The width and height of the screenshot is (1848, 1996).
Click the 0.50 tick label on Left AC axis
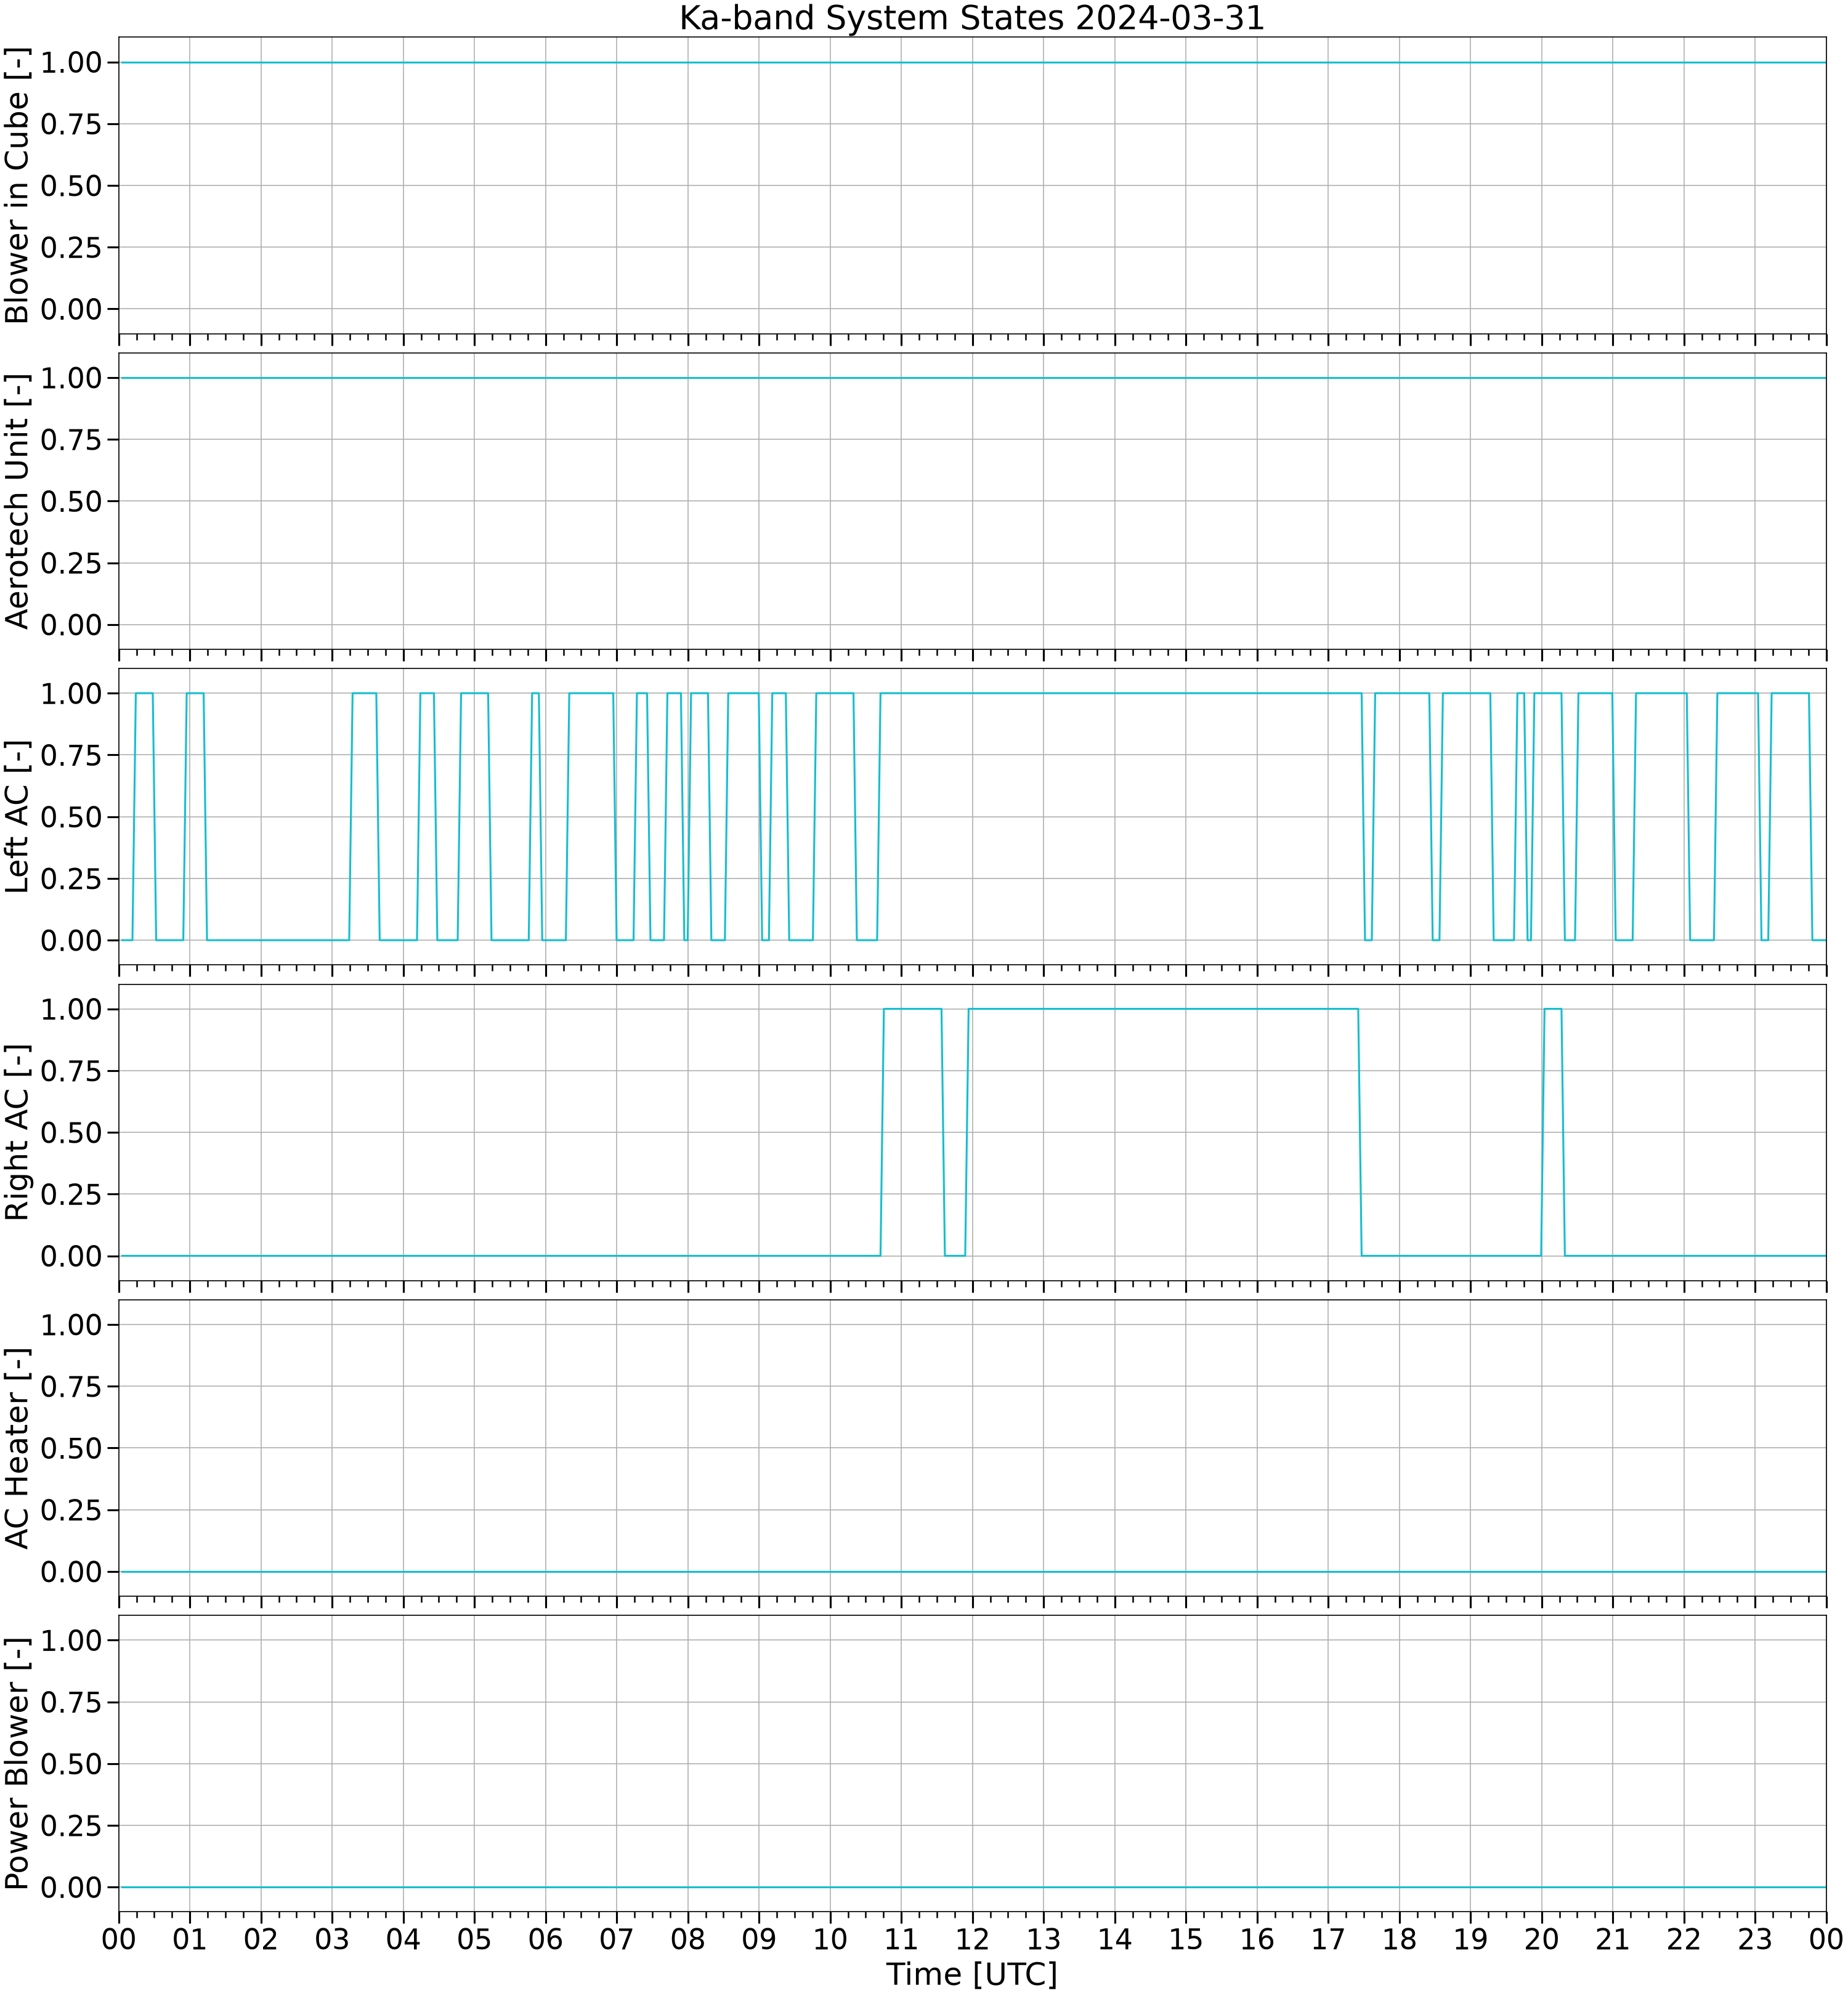pyautogui.click(x=71, y=817)
